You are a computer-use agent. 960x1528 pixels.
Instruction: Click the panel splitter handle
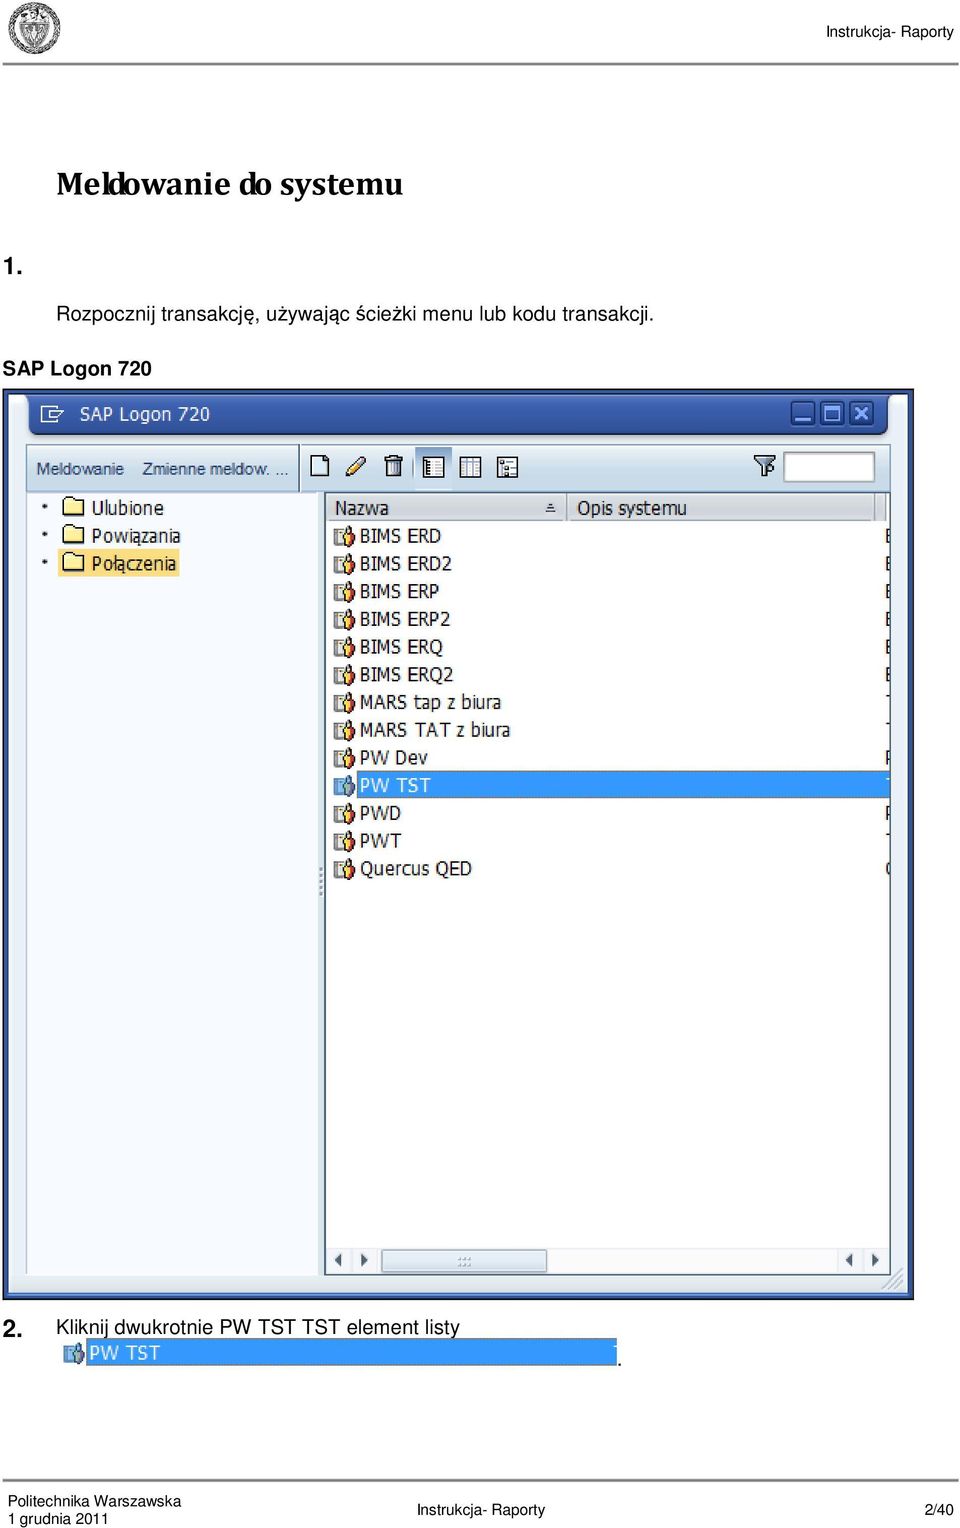tap(321, 881)
